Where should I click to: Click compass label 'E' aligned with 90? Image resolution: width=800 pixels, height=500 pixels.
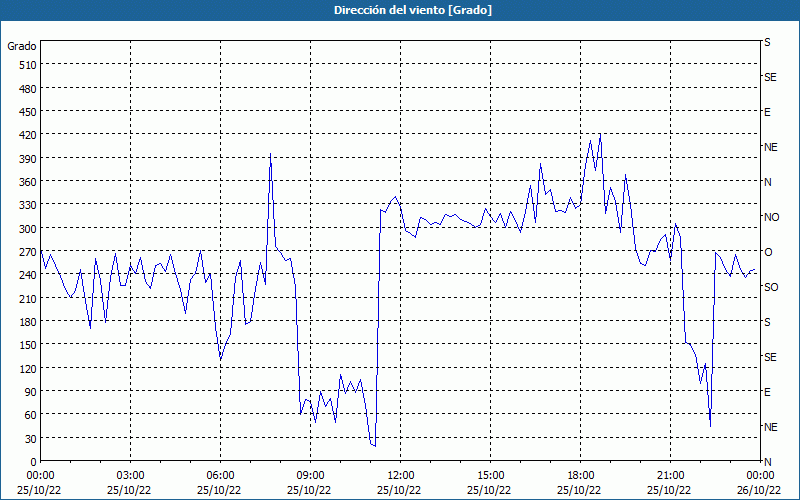tap(767, 392)
